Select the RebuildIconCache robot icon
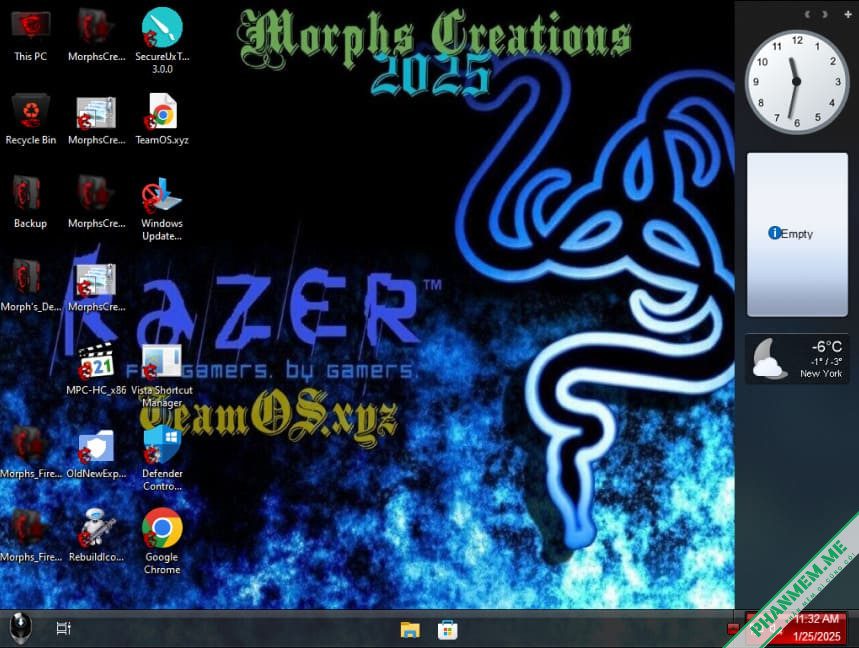The width and height of the screenshot is (859, 648). click(96, 535)
